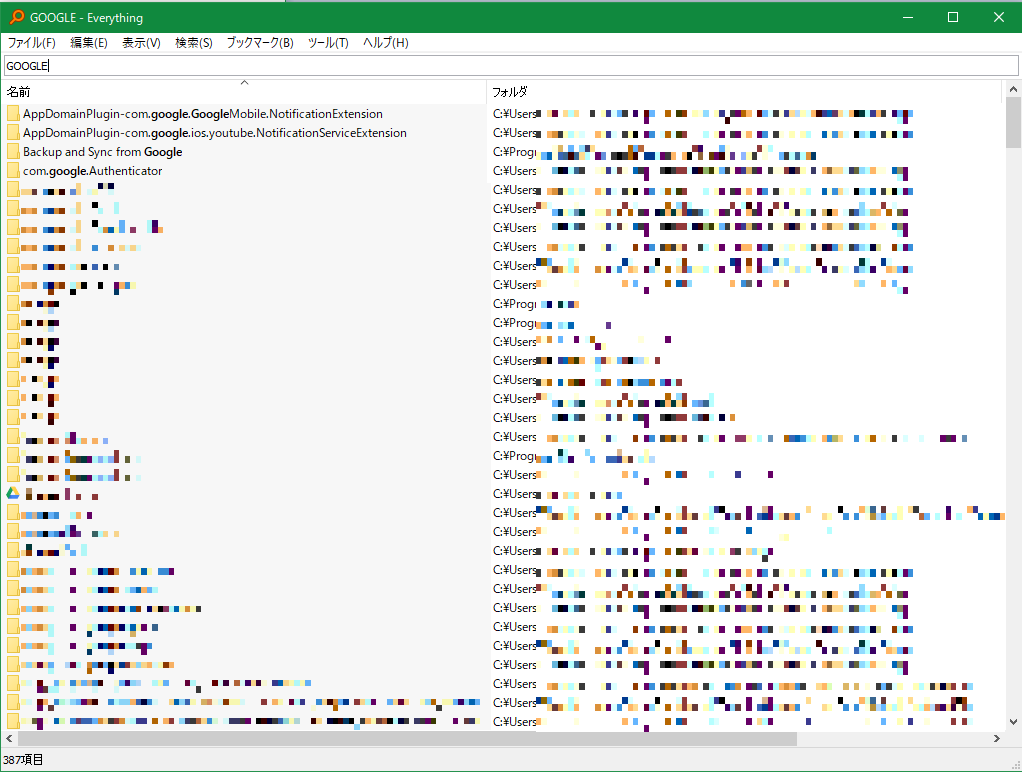Sort results by the 名前 column header
This screenshot has width=1022, height=772.
pyautogui.click(x=244, y=92)
